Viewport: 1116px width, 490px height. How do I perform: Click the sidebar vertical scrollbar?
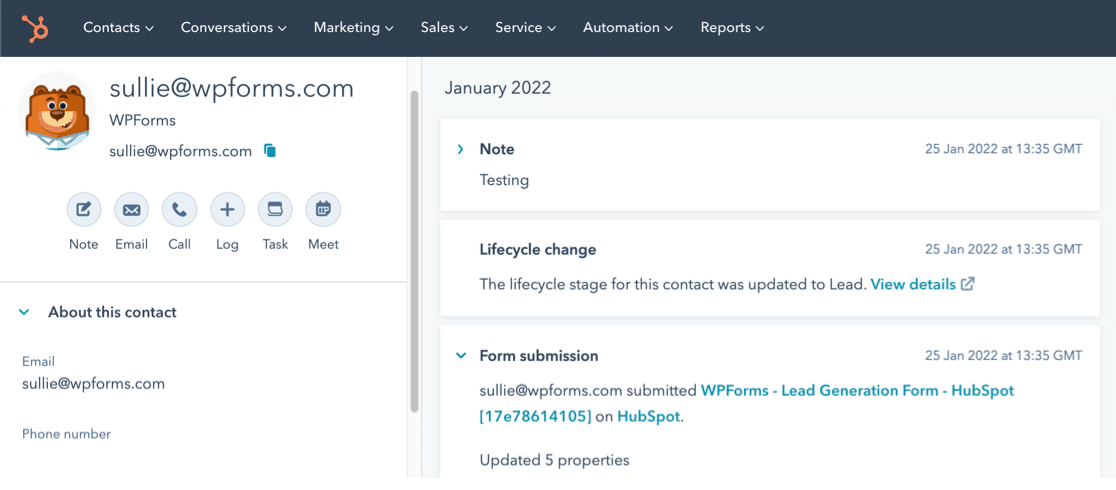[x=414, y=251]
